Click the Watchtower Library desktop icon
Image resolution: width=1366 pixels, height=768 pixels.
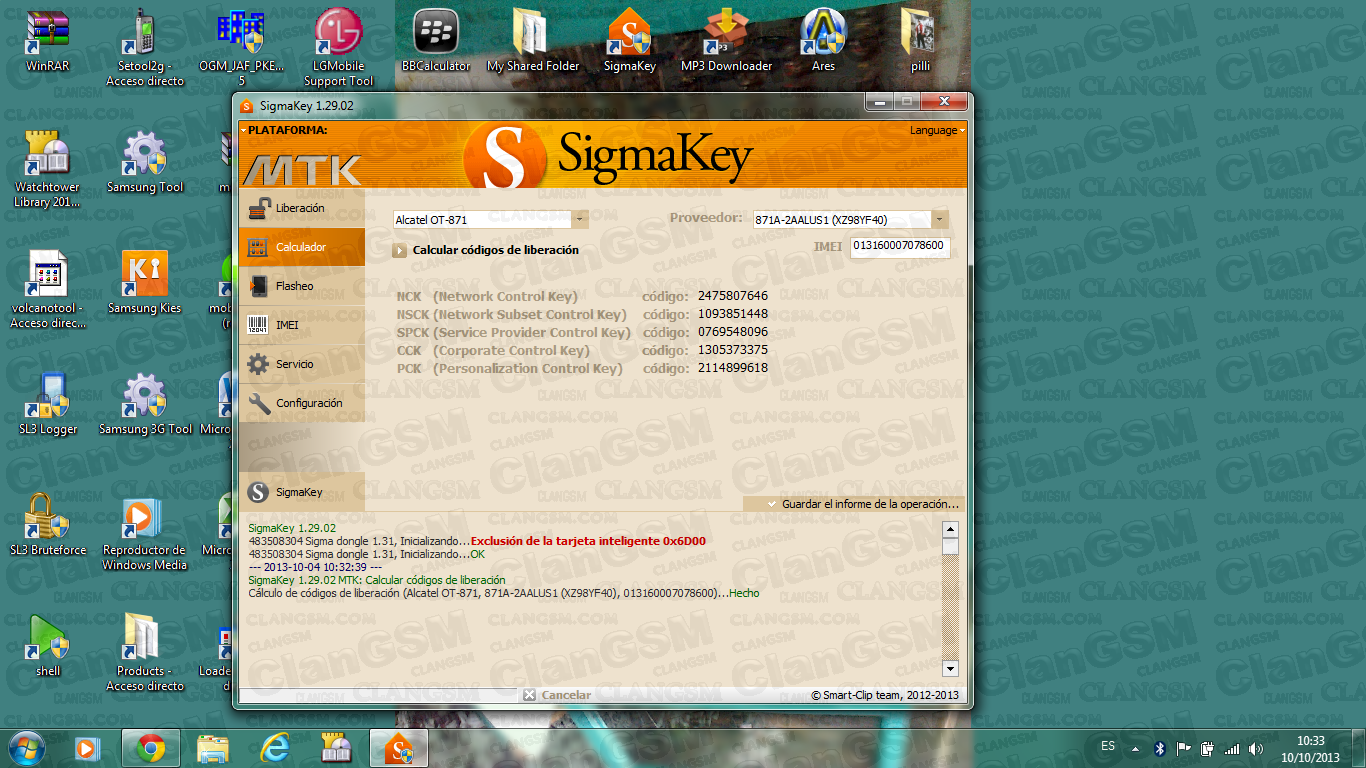click(47, 169)
